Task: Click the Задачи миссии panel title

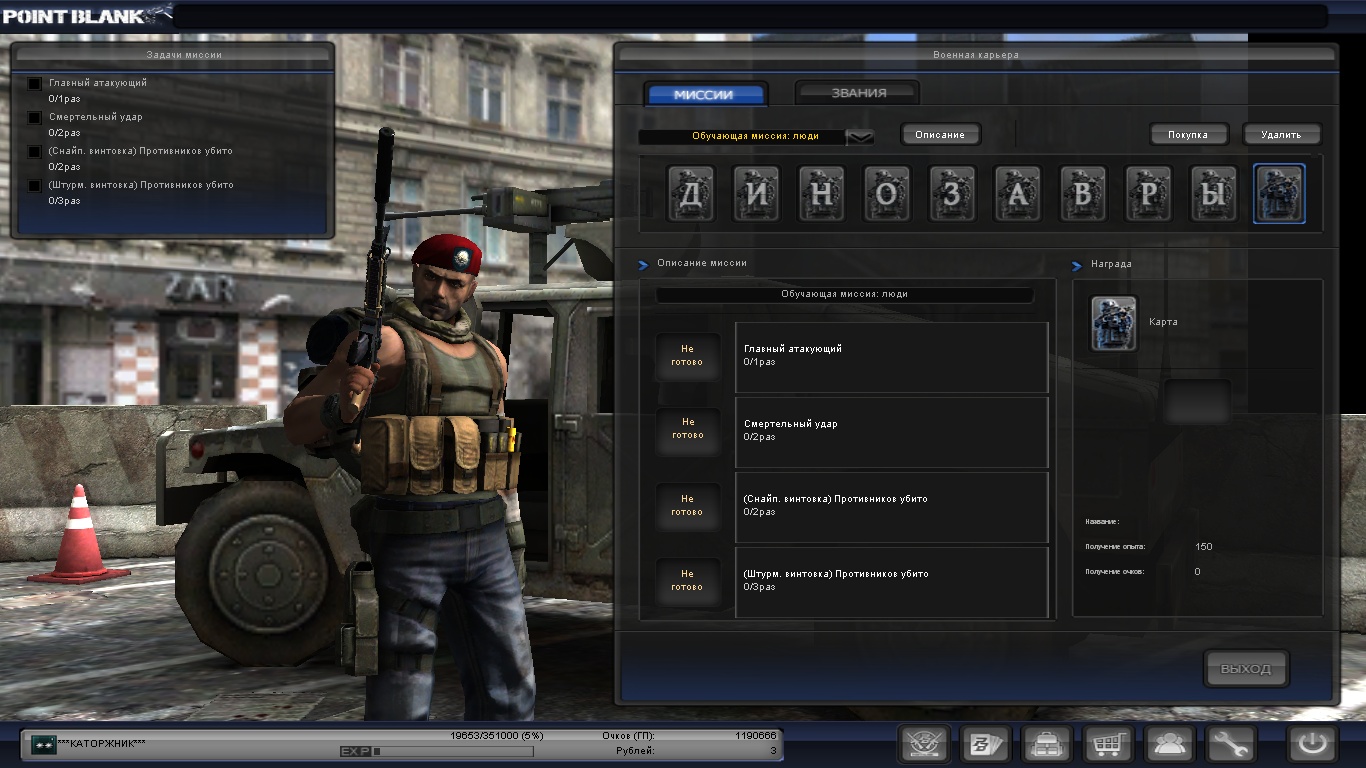Action: [x=184, y=55]
